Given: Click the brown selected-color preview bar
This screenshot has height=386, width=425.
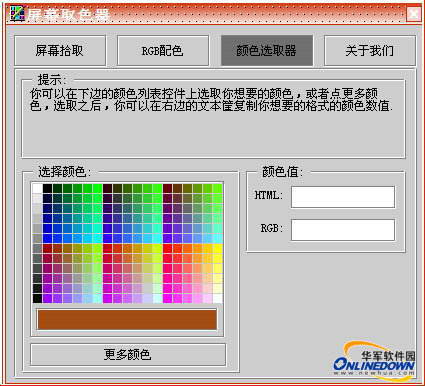Looking at the screenshot, I should (127, 319).
